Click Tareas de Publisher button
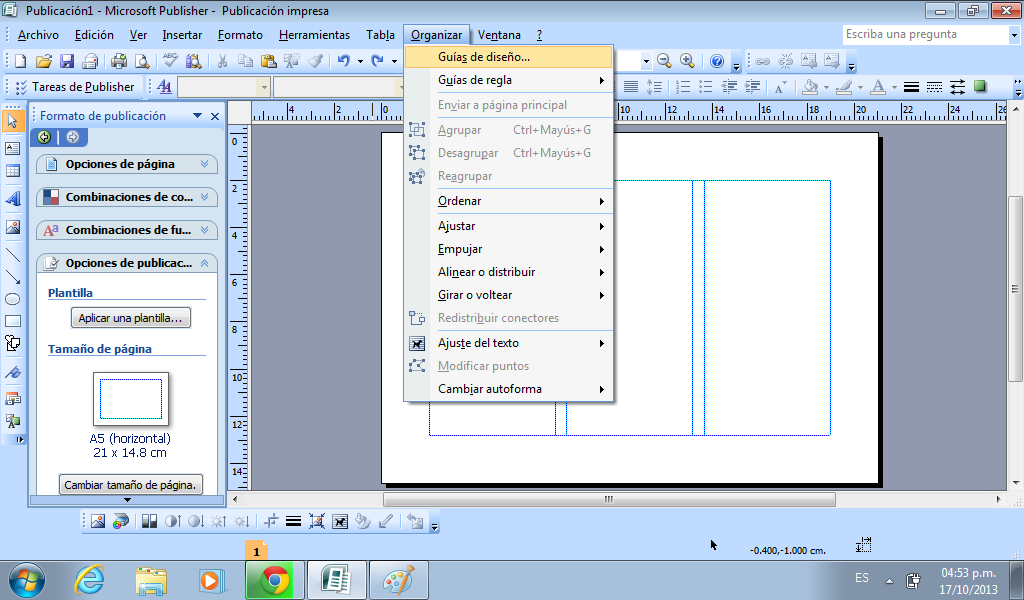The image size is (1024, 600). (x=75, y=87)
